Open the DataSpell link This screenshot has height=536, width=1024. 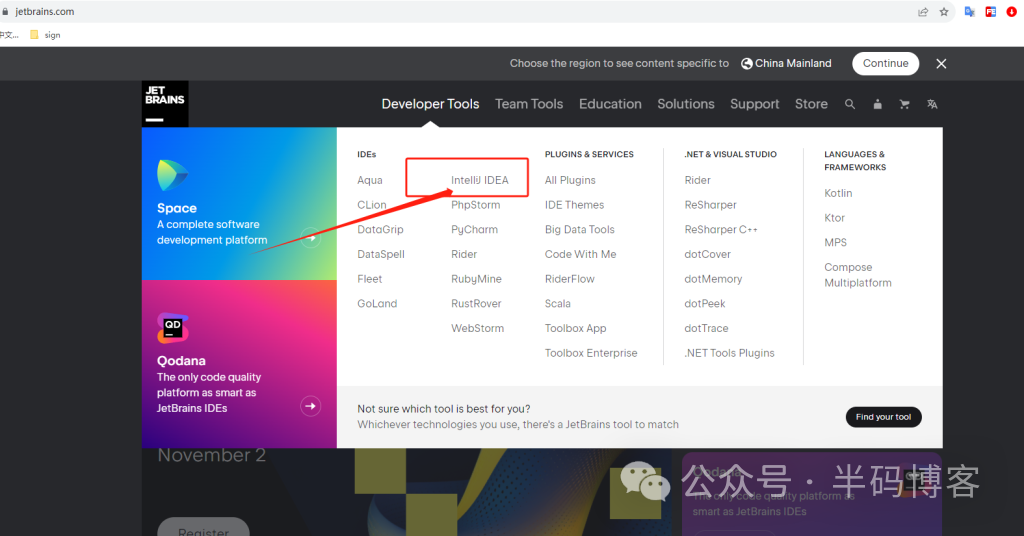[x=381, y=255]
